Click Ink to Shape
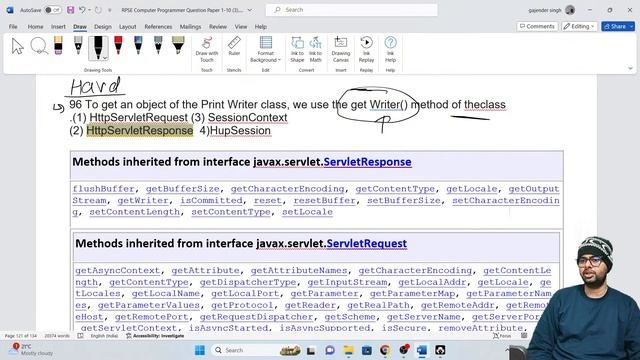This screenshot has height=360, width=640. tap(297, 49)
